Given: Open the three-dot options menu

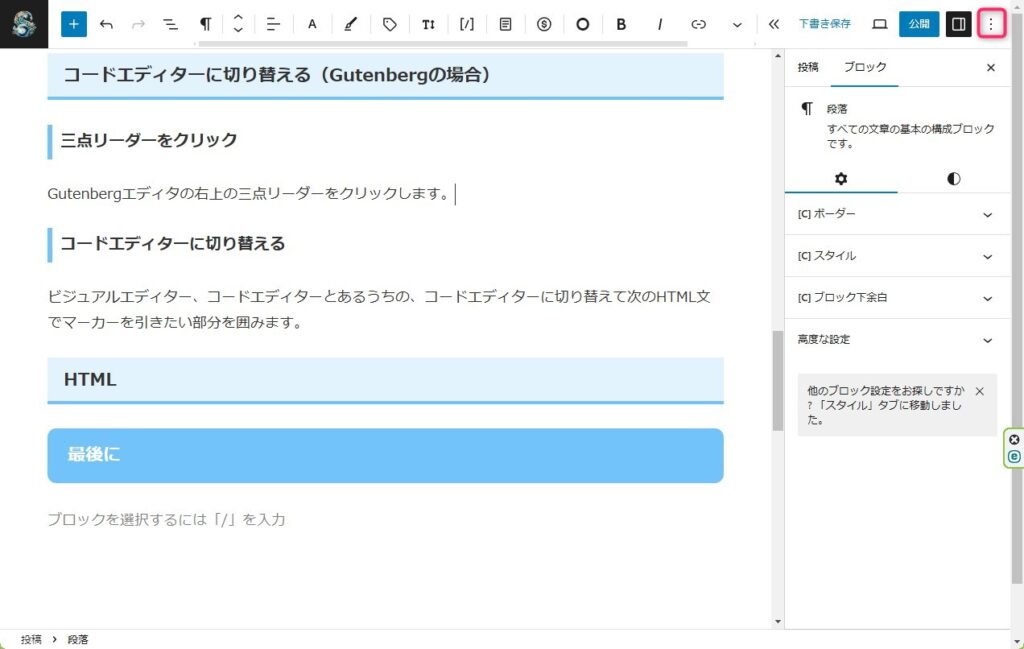Looking at the screenshot, I should click(991, 24).
